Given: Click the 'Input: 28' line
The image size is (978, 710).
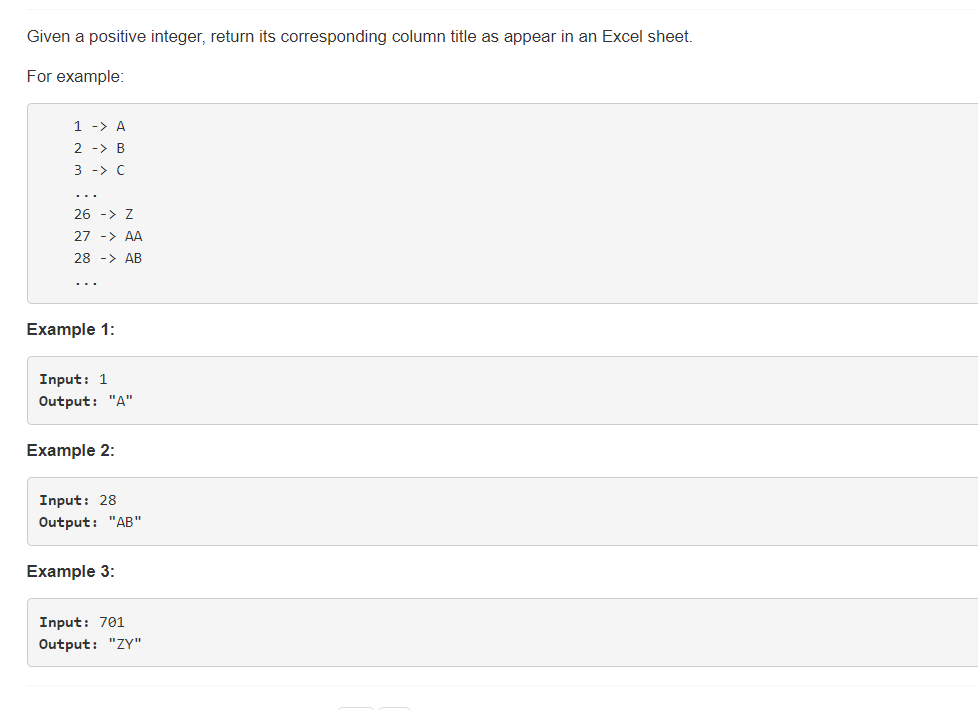Looking at the screenshot, I should pyautogui.click(x=77, y=500).
